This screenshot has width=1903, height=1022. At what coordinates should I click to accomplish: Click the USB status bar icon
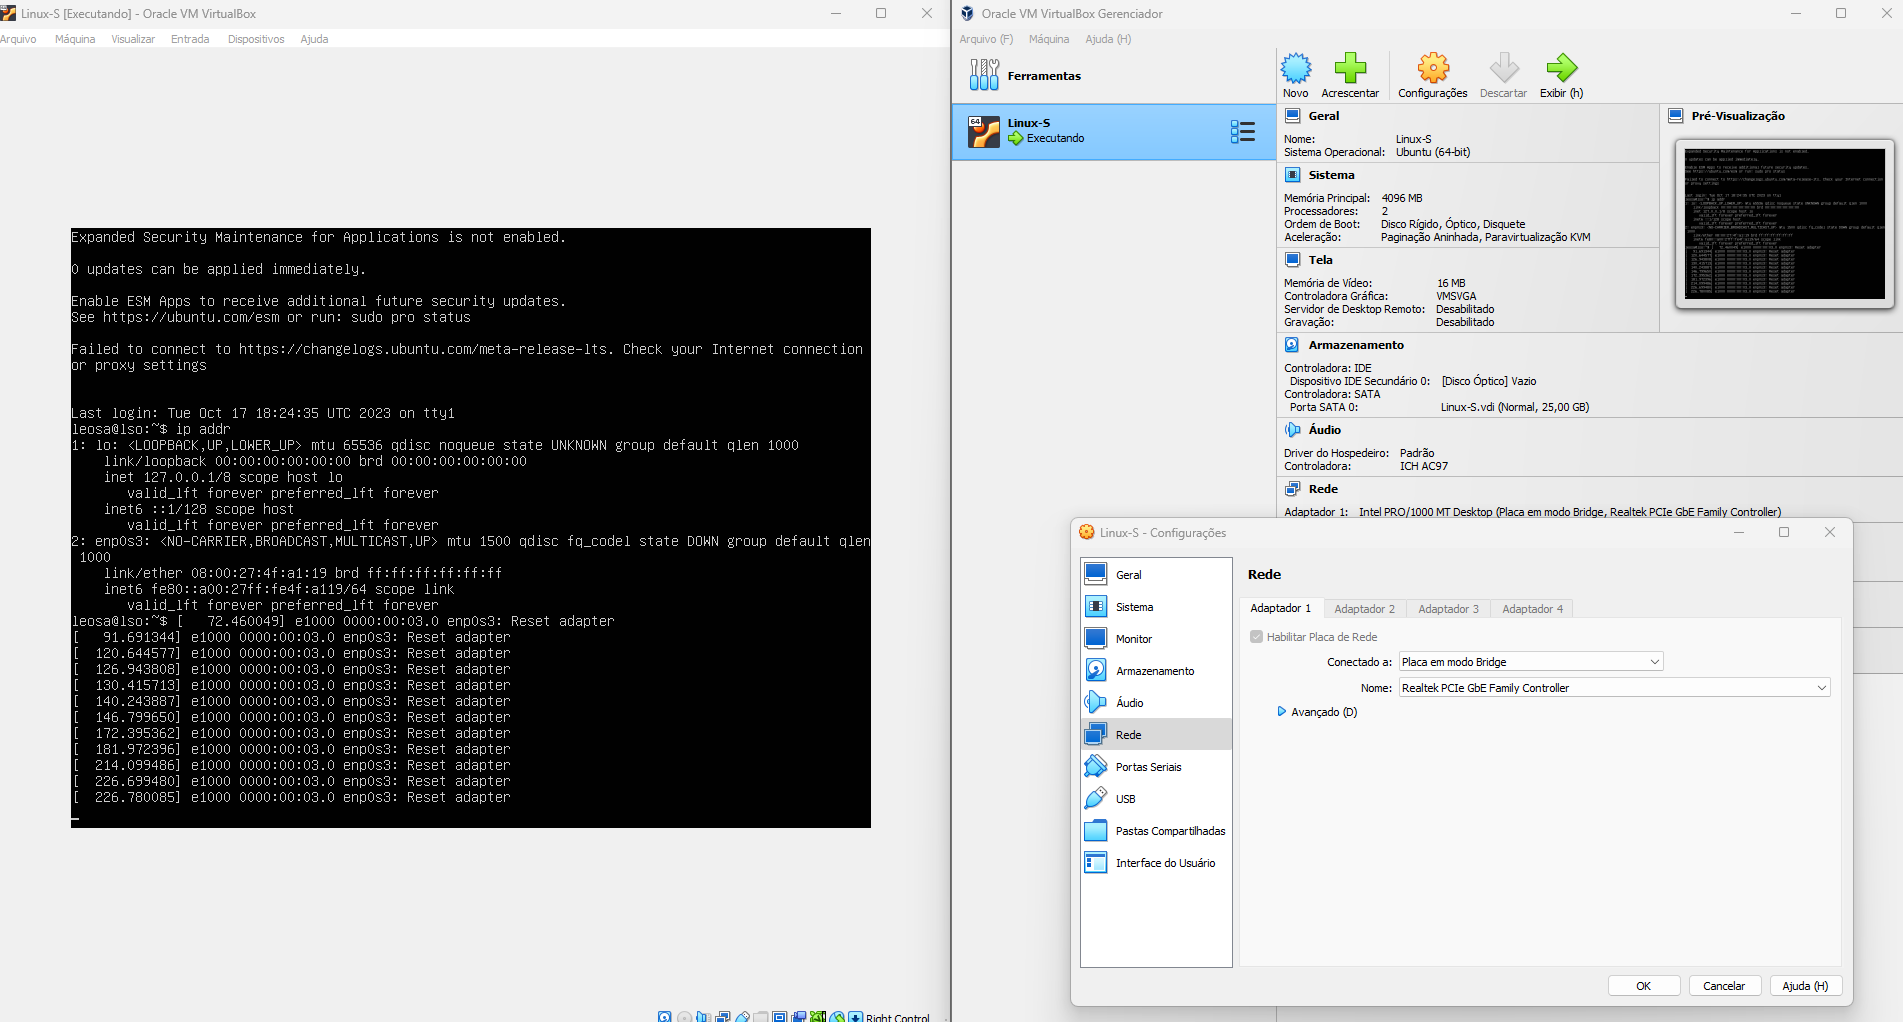click(742, 1016)
